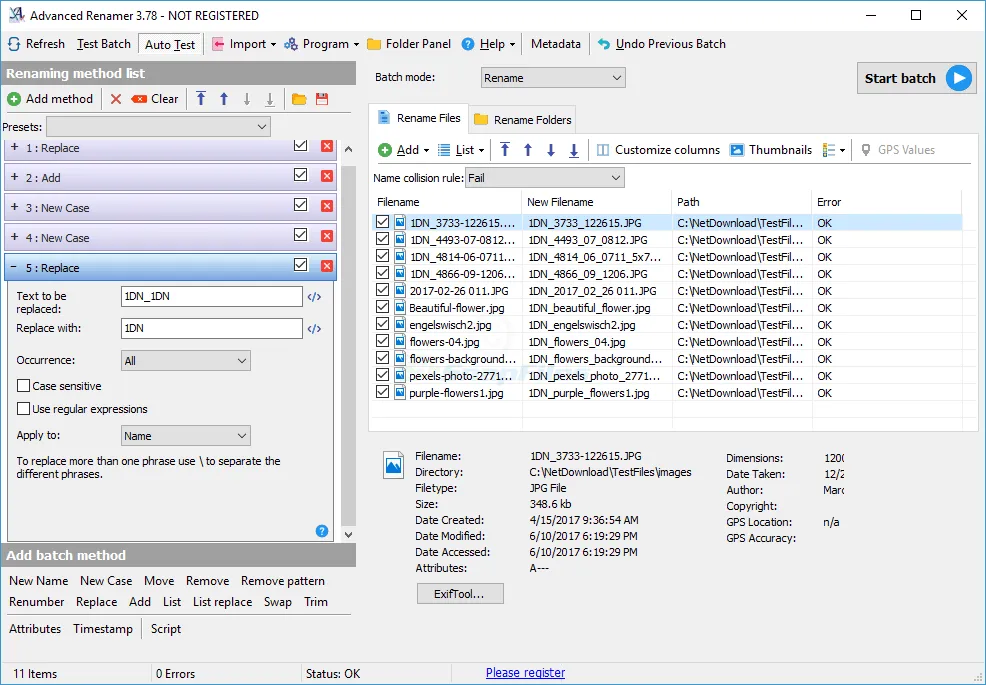The height and width of the screenshot is (685, 986).
Task: Open the Occurrence dropdown
Action: [x=186, y=360]
